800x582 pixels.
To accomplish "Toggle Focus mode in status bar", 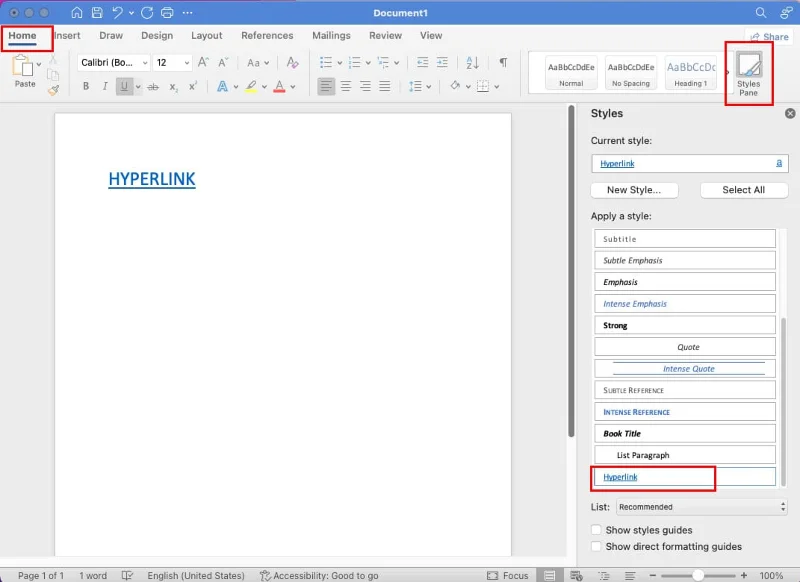I will click(x=508, y=575).
